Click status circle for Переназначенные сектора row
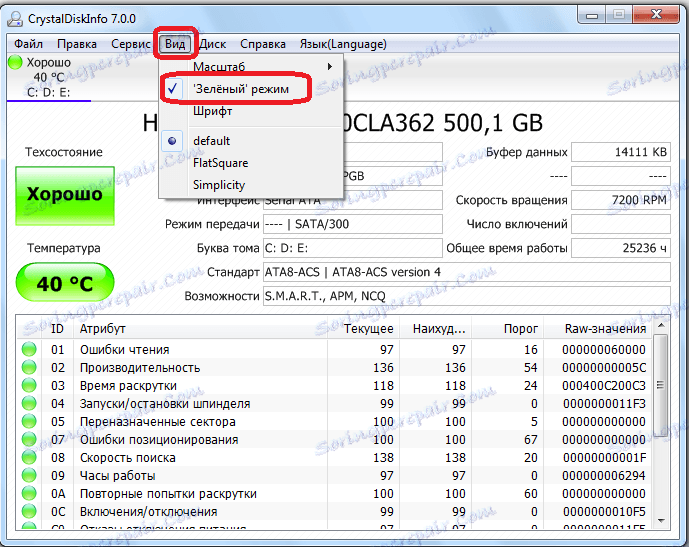Image resolution: width=689 pixels, height=547 pixels. tap(29, 421)
